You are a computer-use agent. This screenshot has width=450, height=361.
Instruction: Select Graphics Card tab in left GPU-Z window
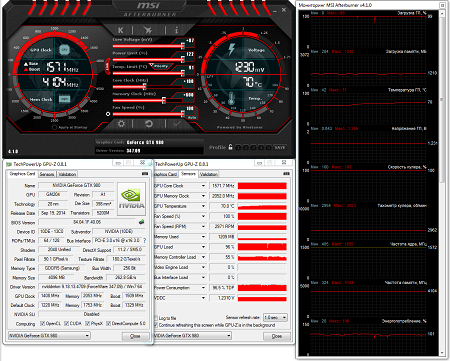22,174
